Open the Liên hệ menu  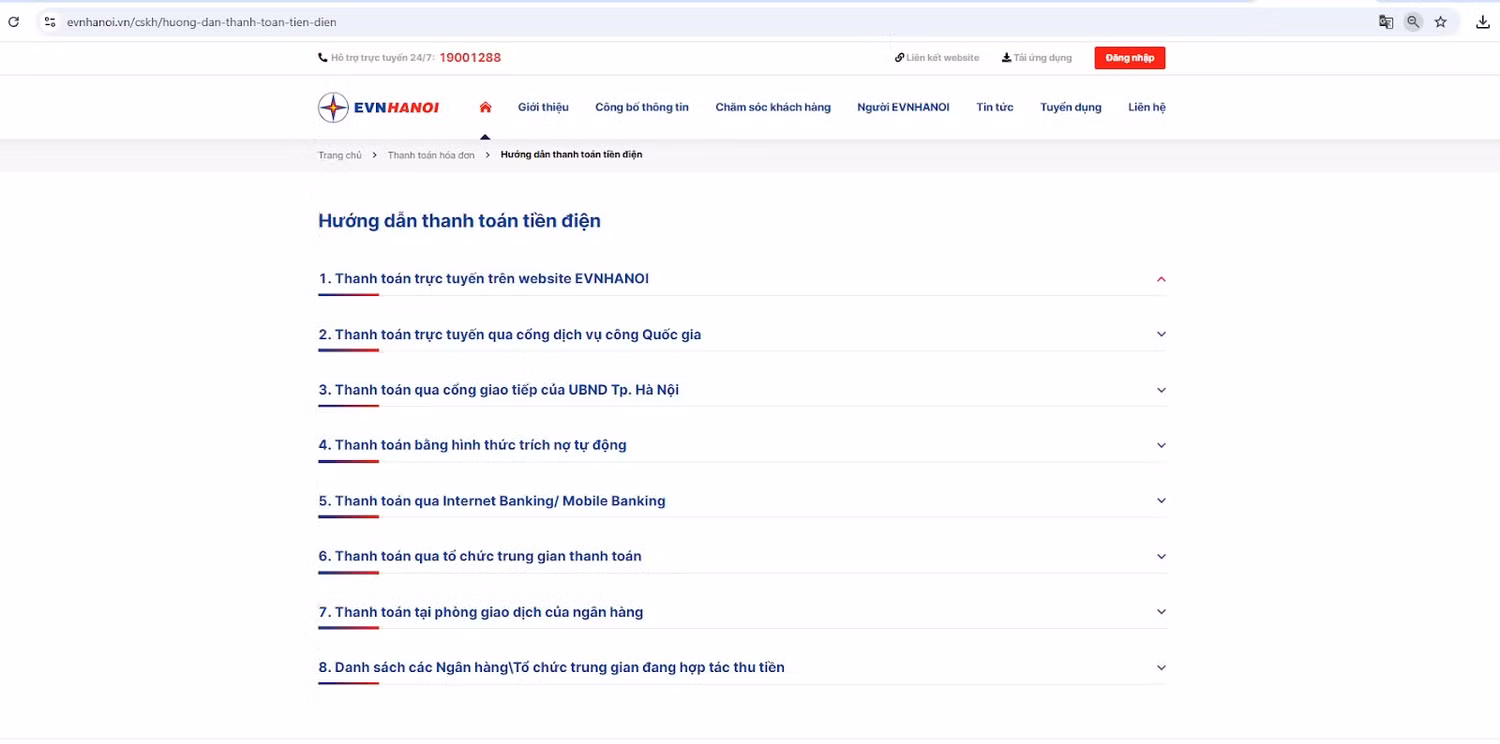pos(1147,107)
